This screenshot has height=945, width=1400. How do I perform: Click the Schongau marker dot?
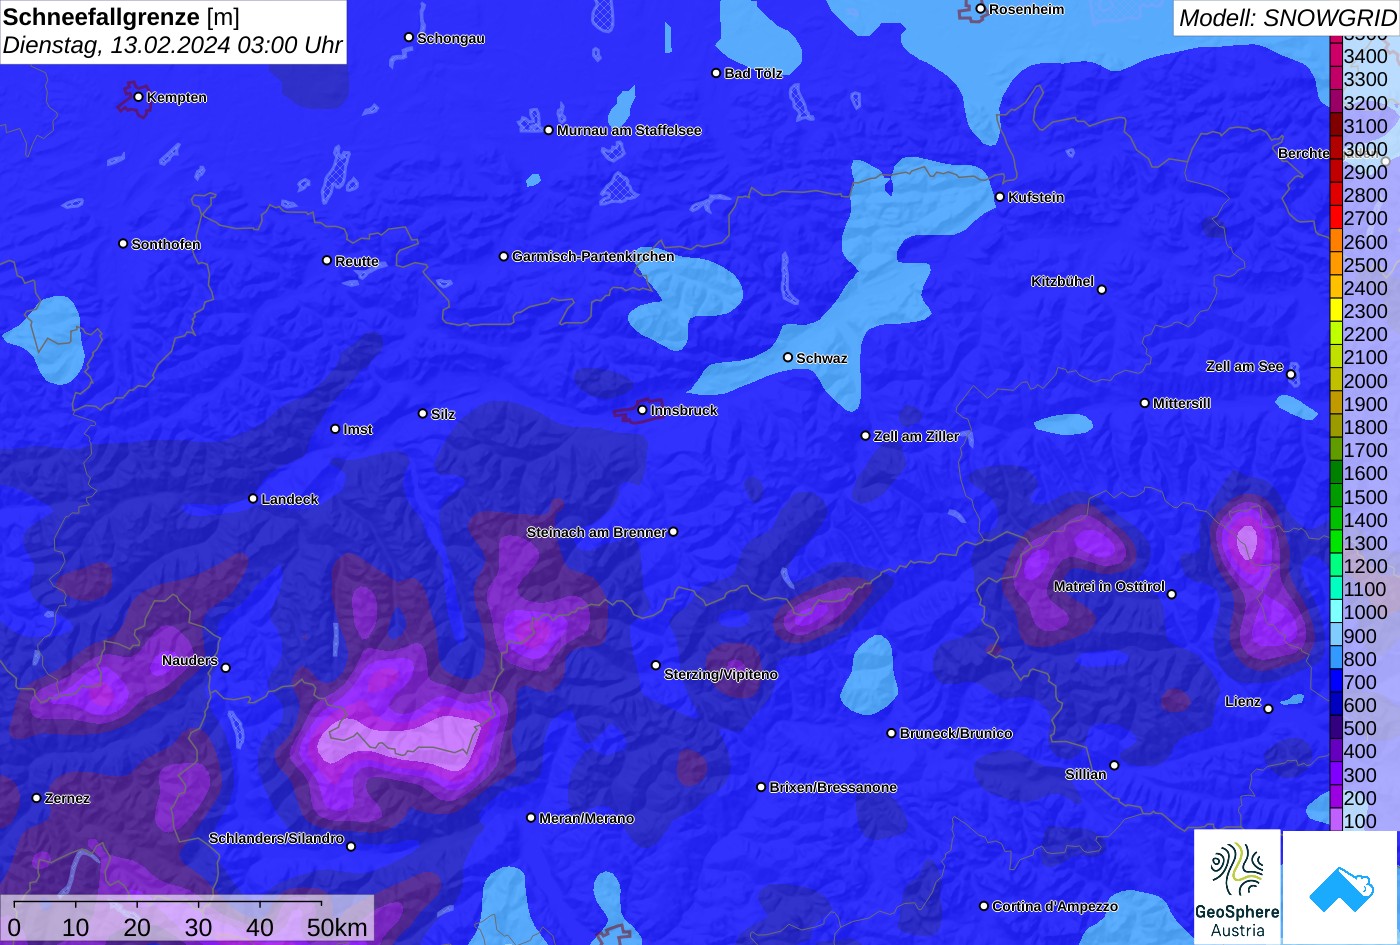[409, 37]
